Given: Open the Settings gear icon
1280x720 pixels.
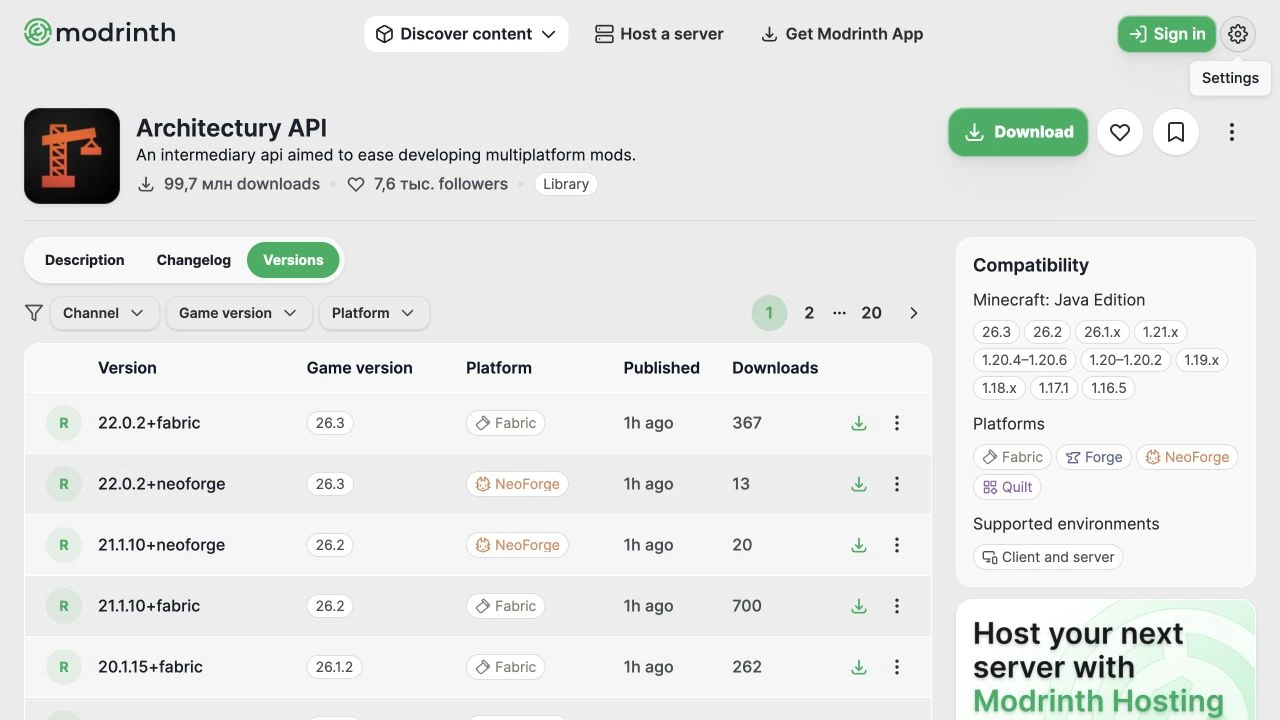Looking at the screenshot, I should tap(1238, 34).
